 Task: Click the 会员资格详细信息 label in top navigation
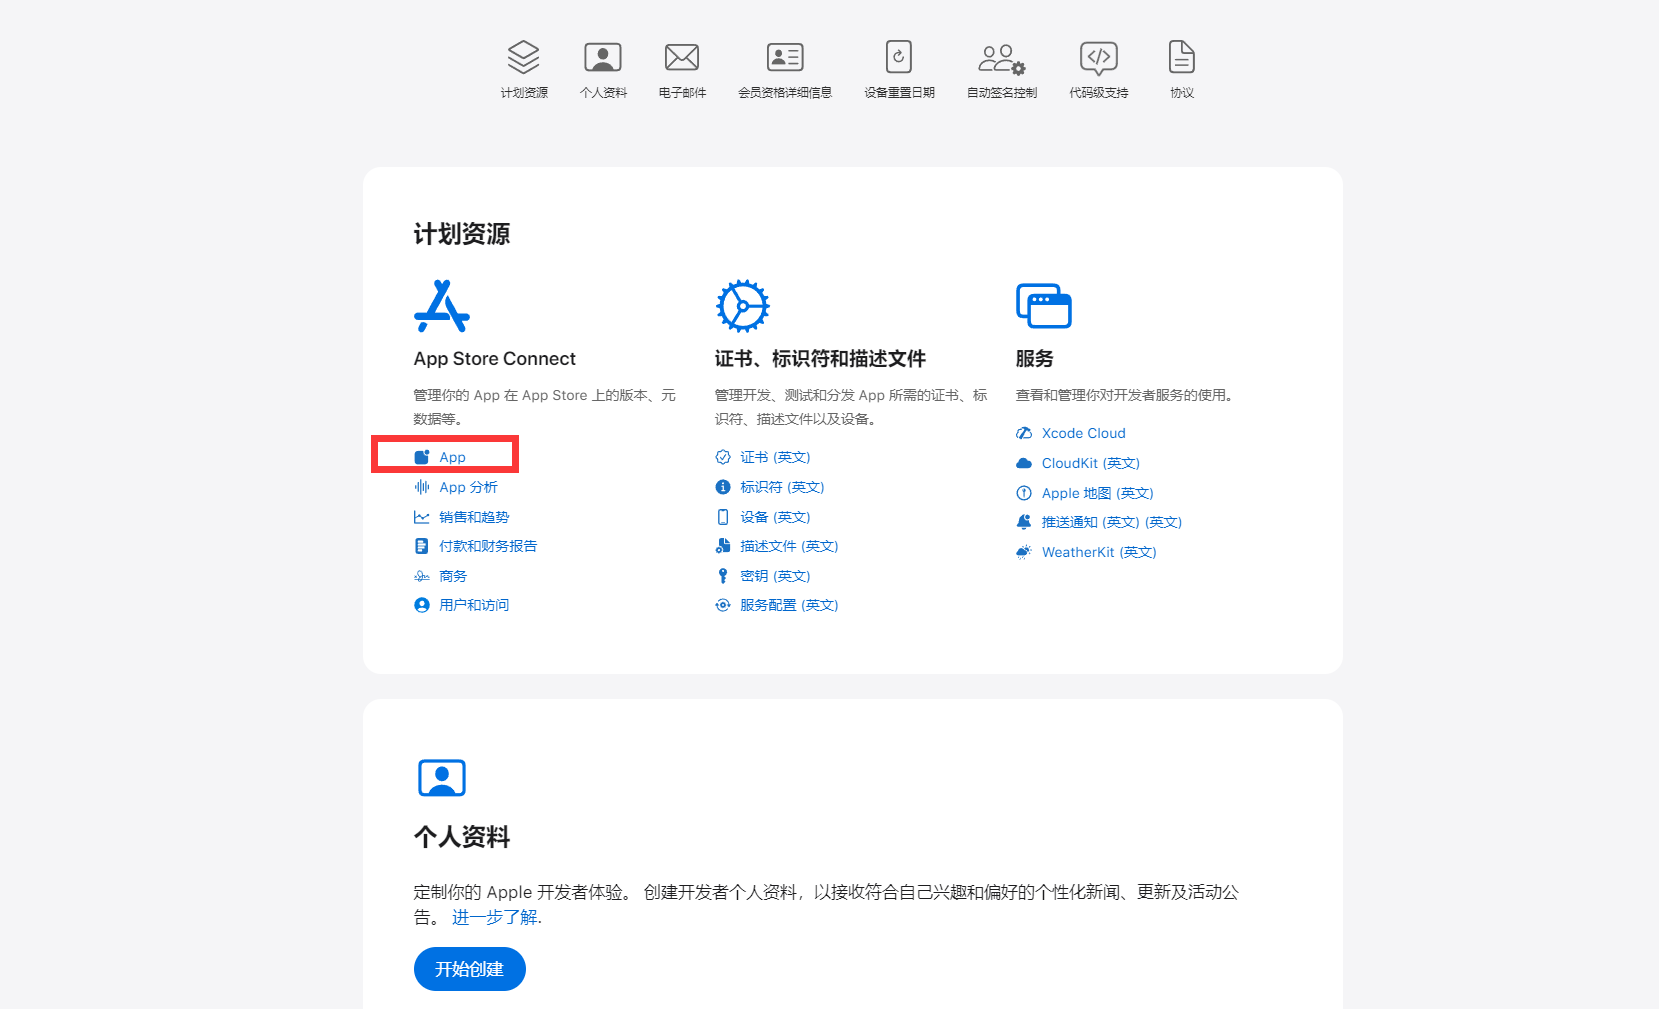pyautogui.click(x=785, y=93)
